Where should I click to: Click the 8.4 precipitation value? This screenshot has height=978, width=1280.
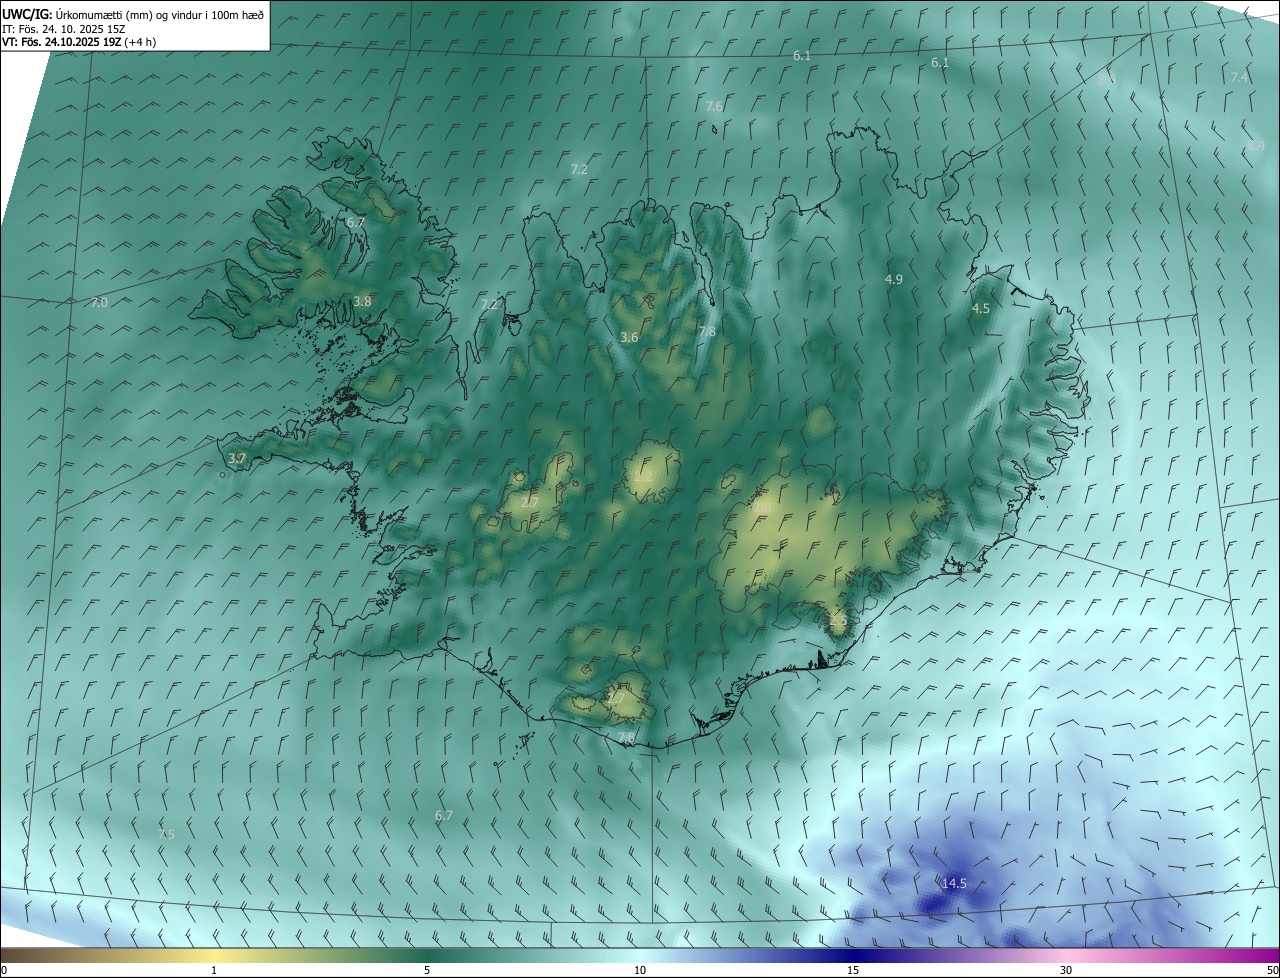1255,145
